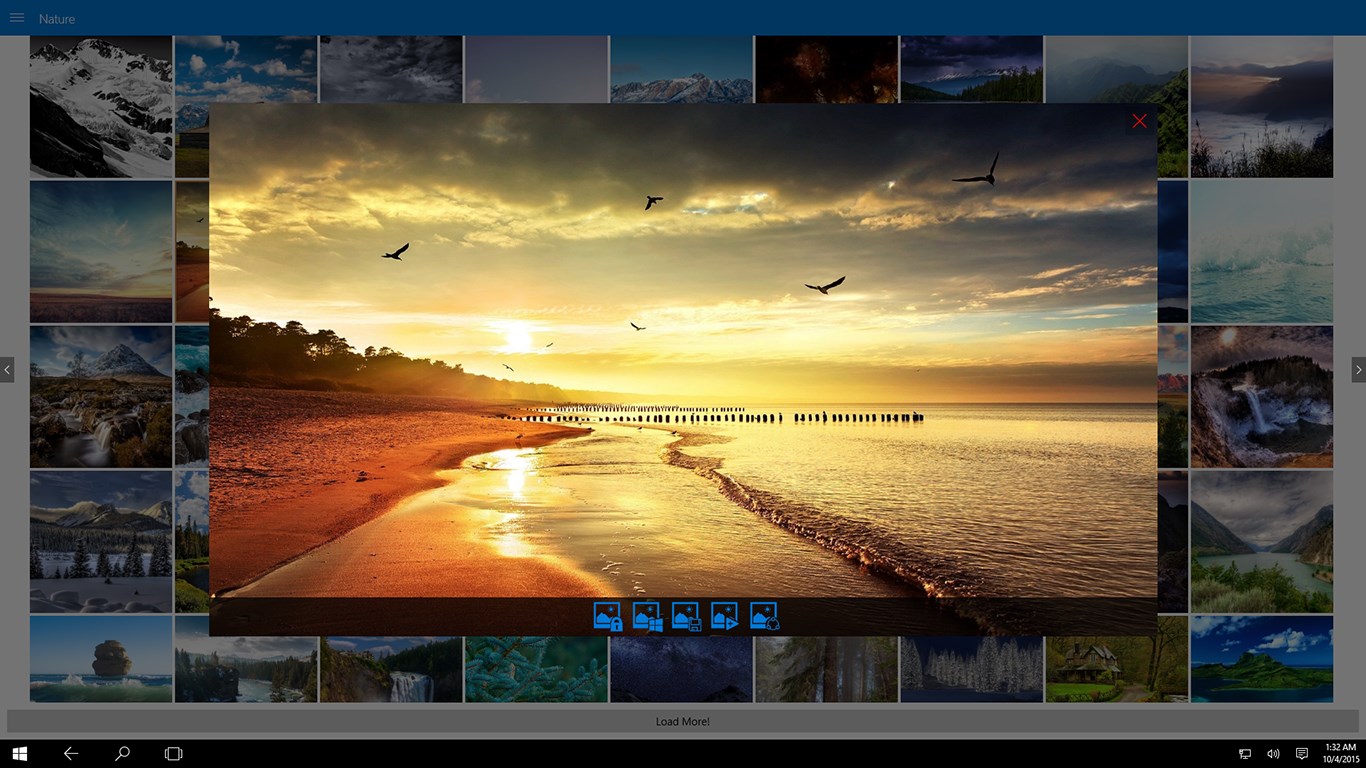Open Task View on the taskbar

[174, 753]
